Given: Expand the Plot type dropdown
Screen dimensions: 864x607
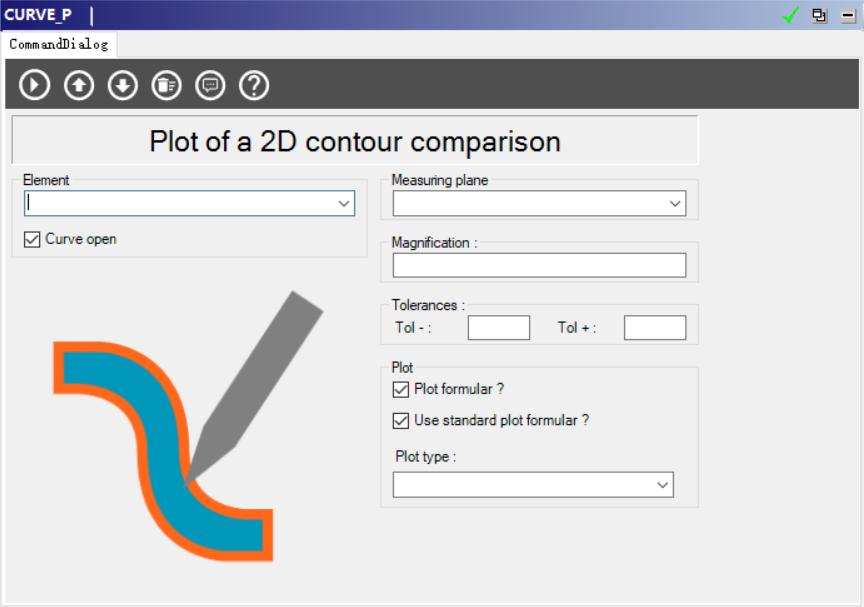Looking at the screenshot, I should (x=662, y=485).
